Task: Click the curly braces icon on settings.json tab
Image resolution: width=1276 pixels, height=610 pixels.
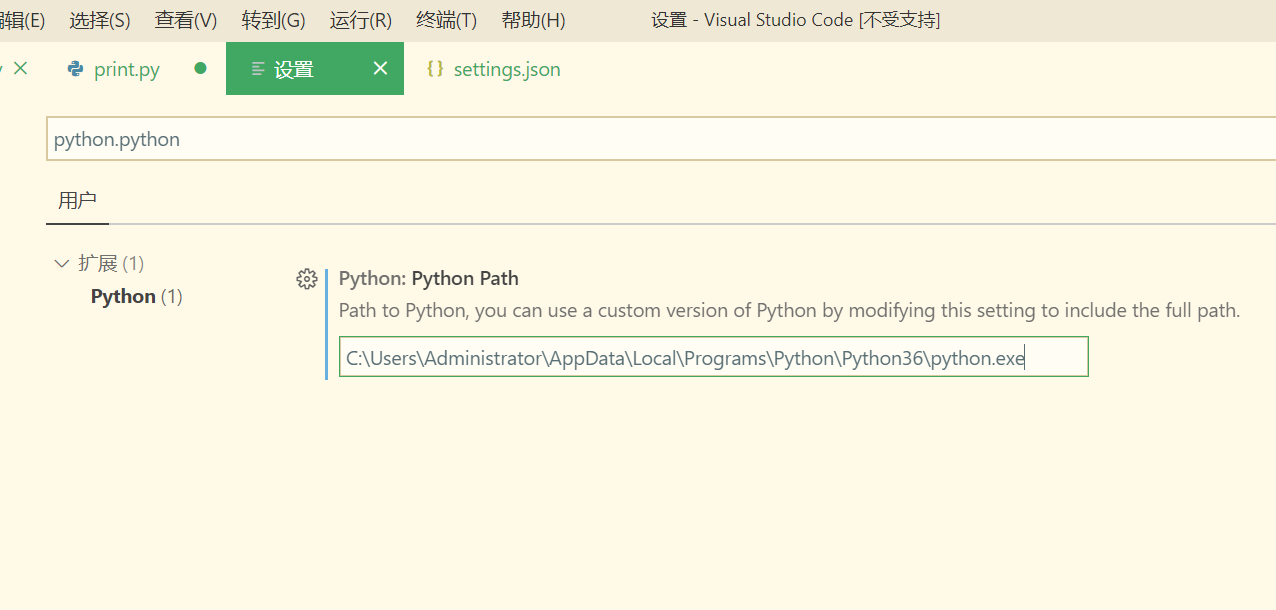Action: pos(435,68)
